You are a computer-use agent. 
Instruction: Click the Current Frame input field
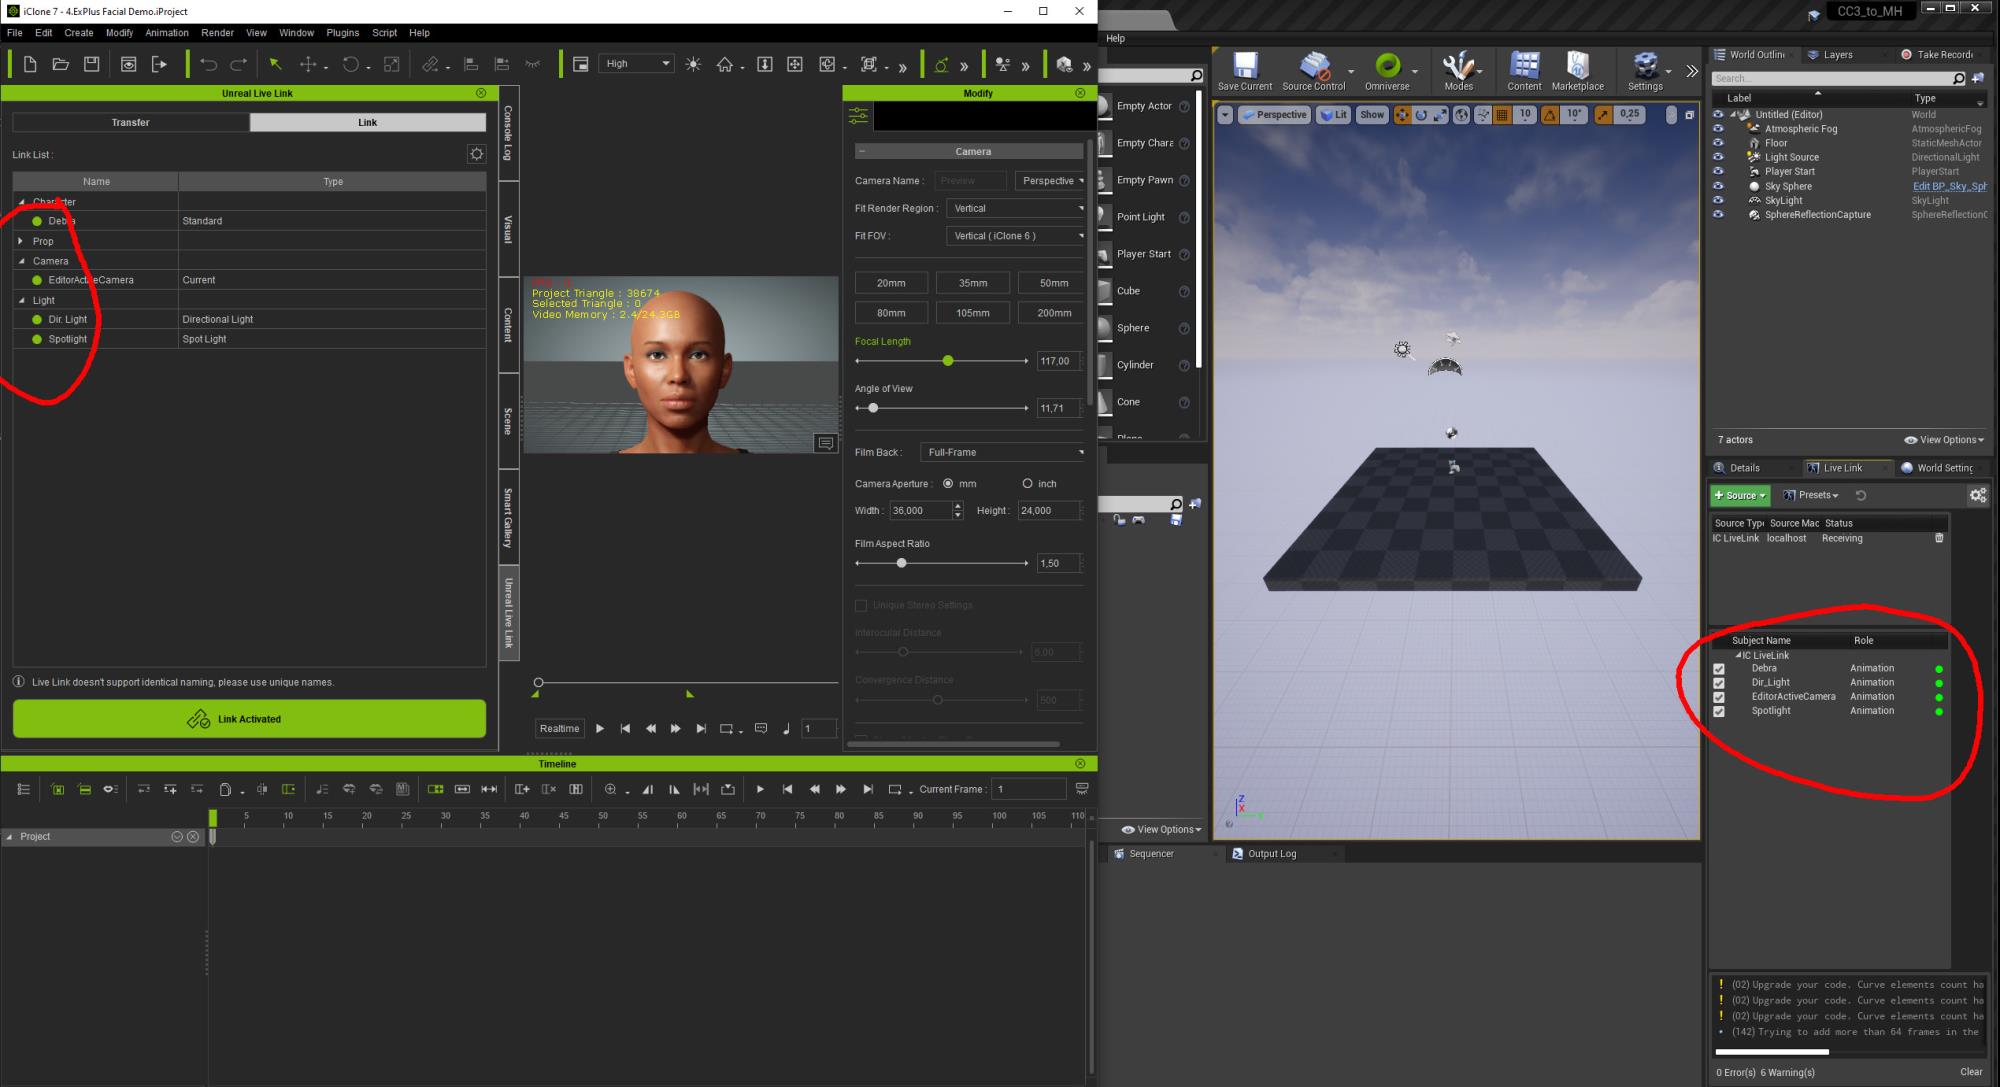tap(1029, 789)
